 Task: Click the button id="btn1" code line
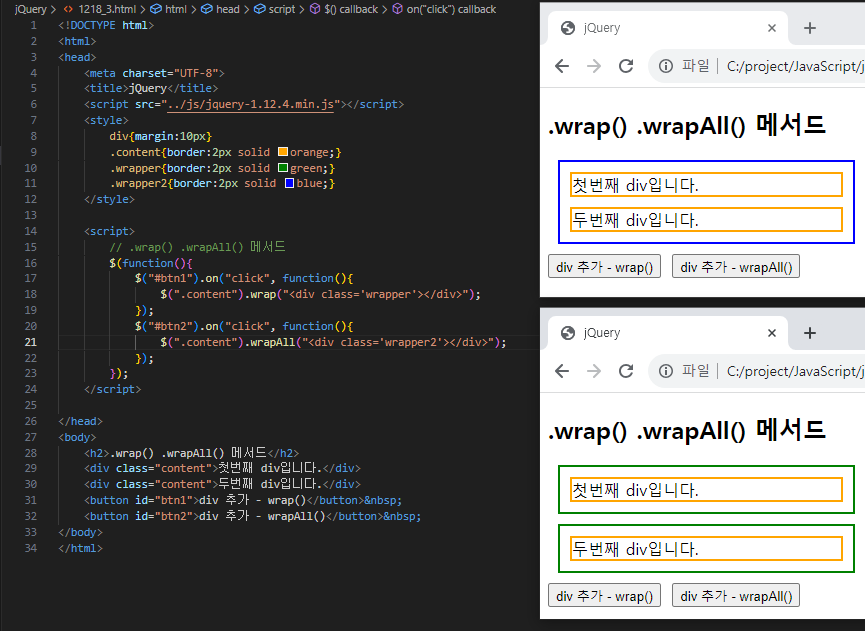point(243,500)
